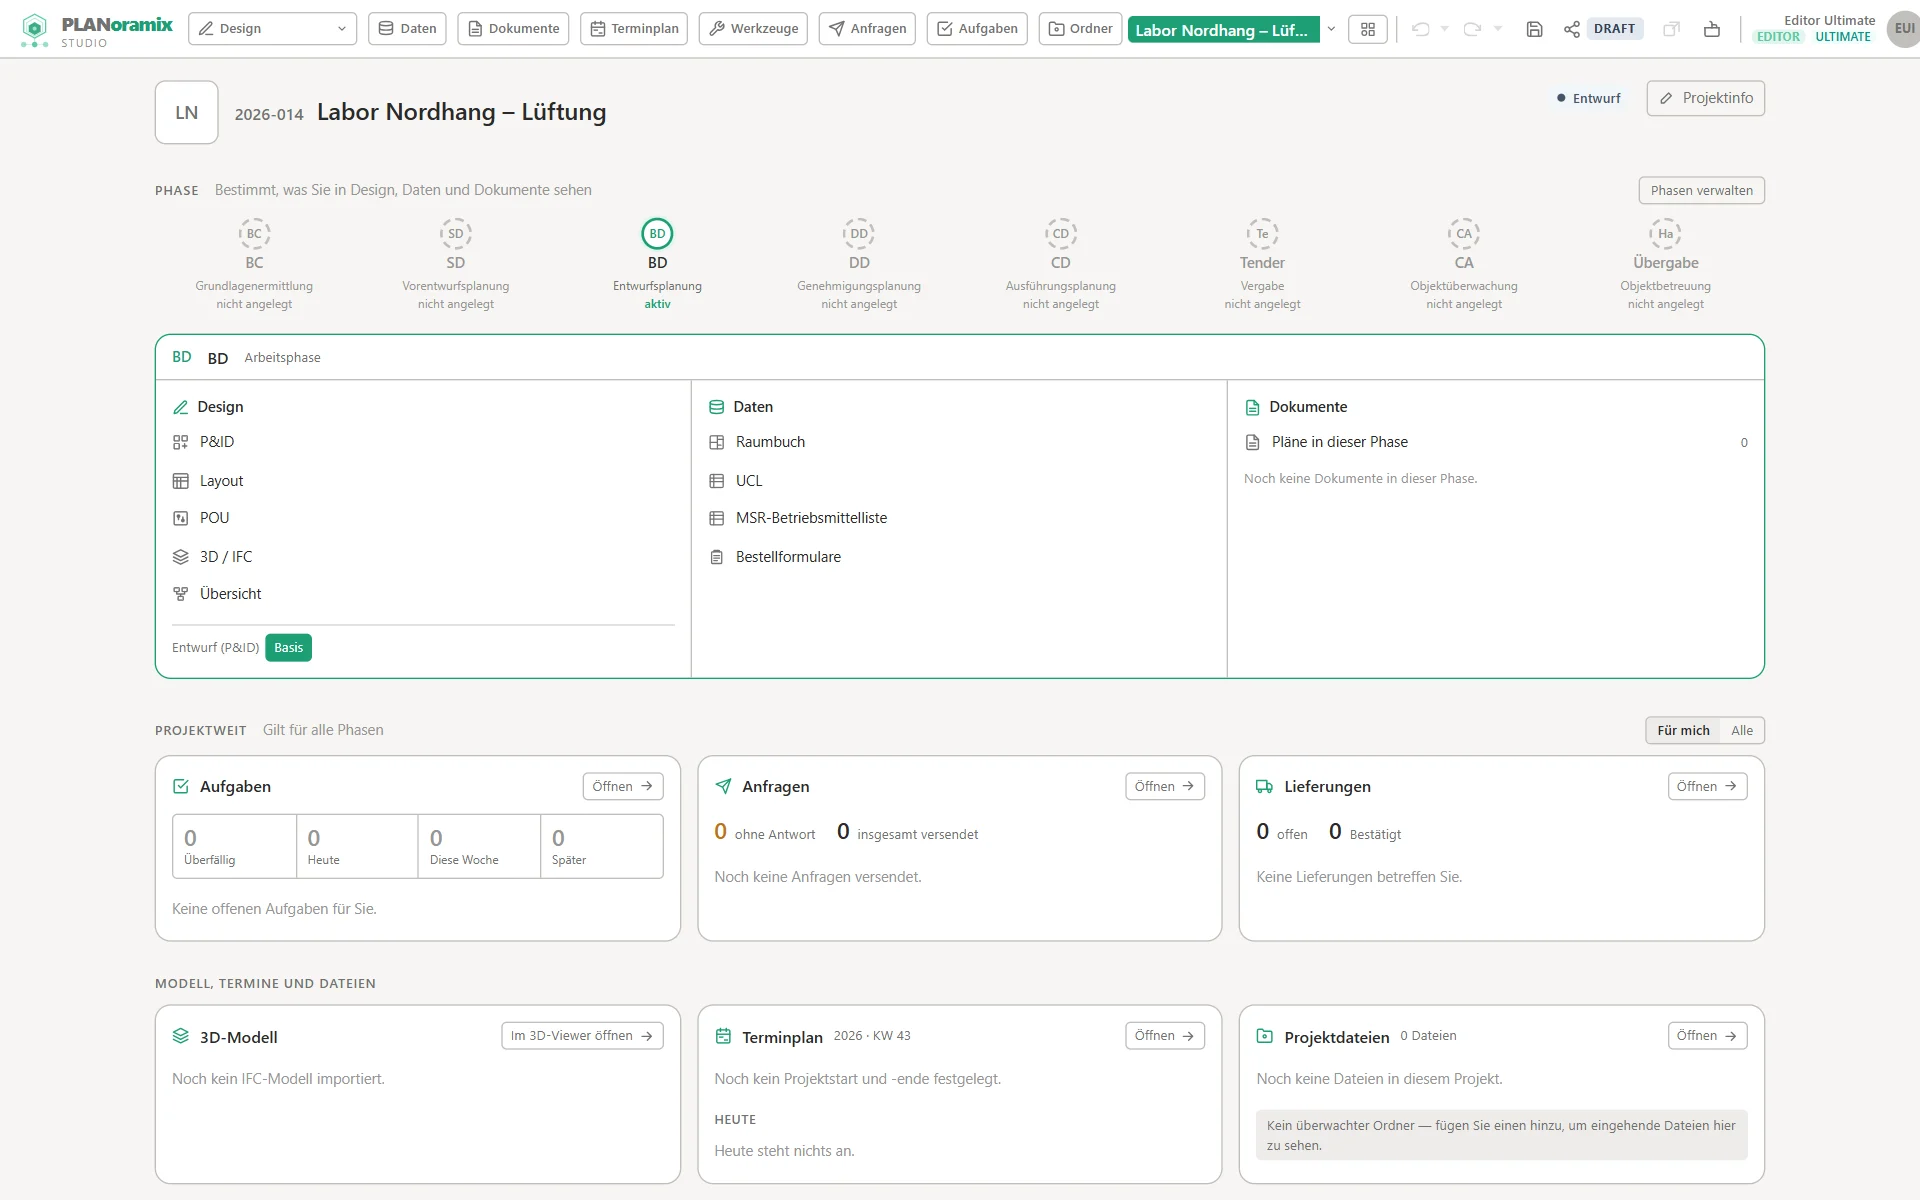Click the EUI user avatar
1920x1200 pixels.
click(1903, 29)
